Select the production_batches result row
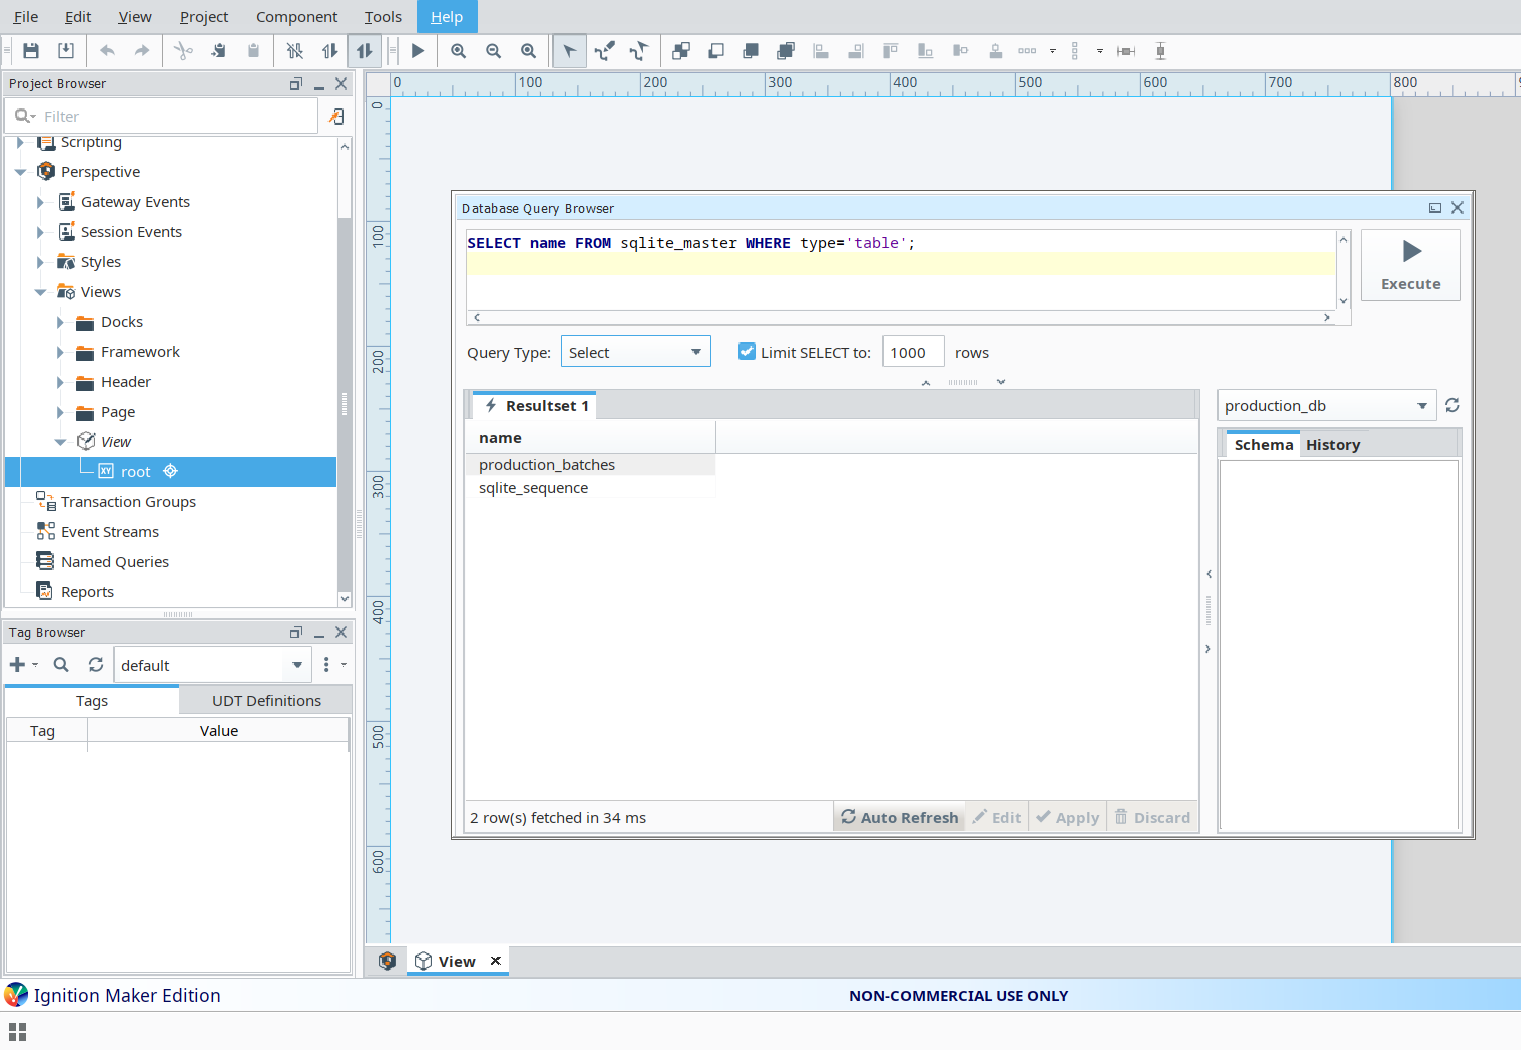The height and width of the screenshot is (1050, 1521). [590, 464]
